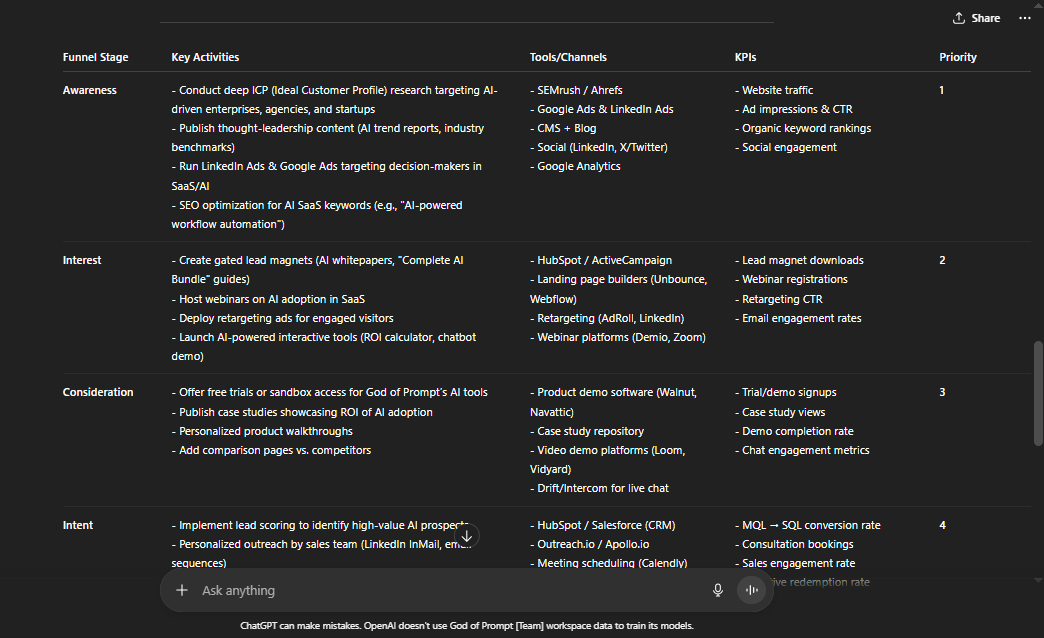Click the Google Analytics entry
This screenshot has height=638, width=1044.
(x=575, y=166)
